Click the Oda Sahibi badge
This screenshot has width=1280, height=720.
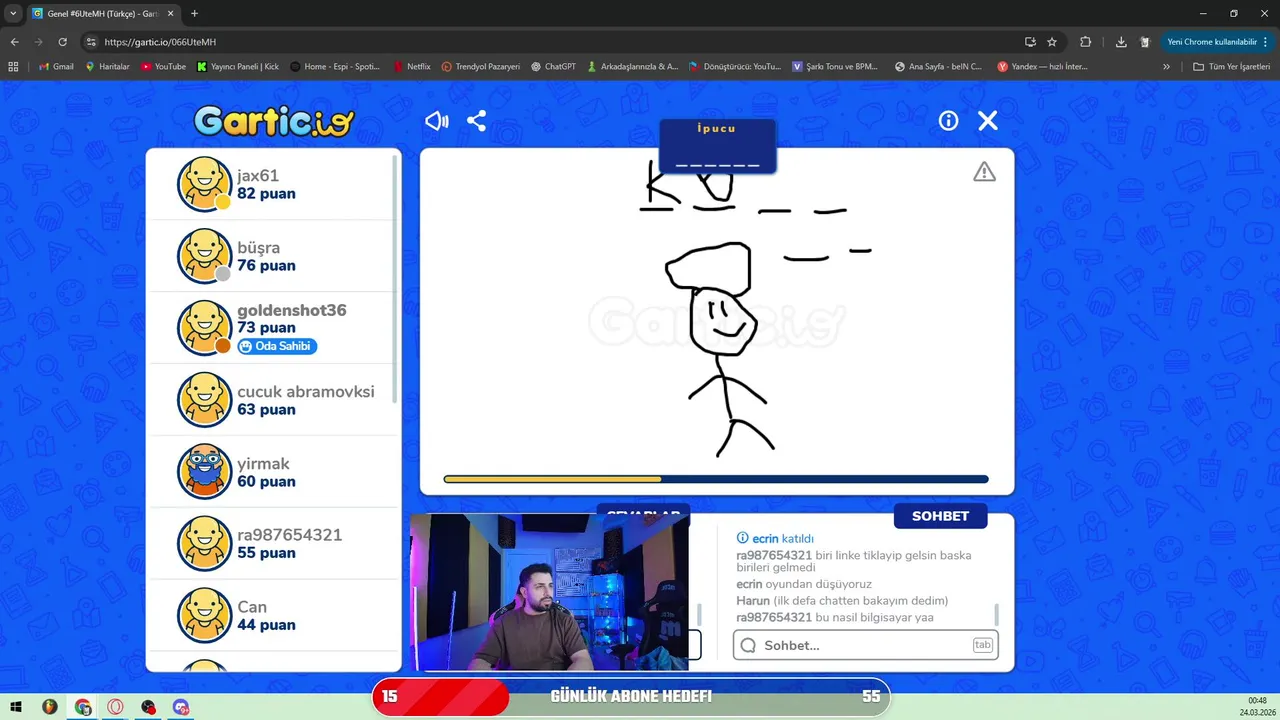click(277, 346)
